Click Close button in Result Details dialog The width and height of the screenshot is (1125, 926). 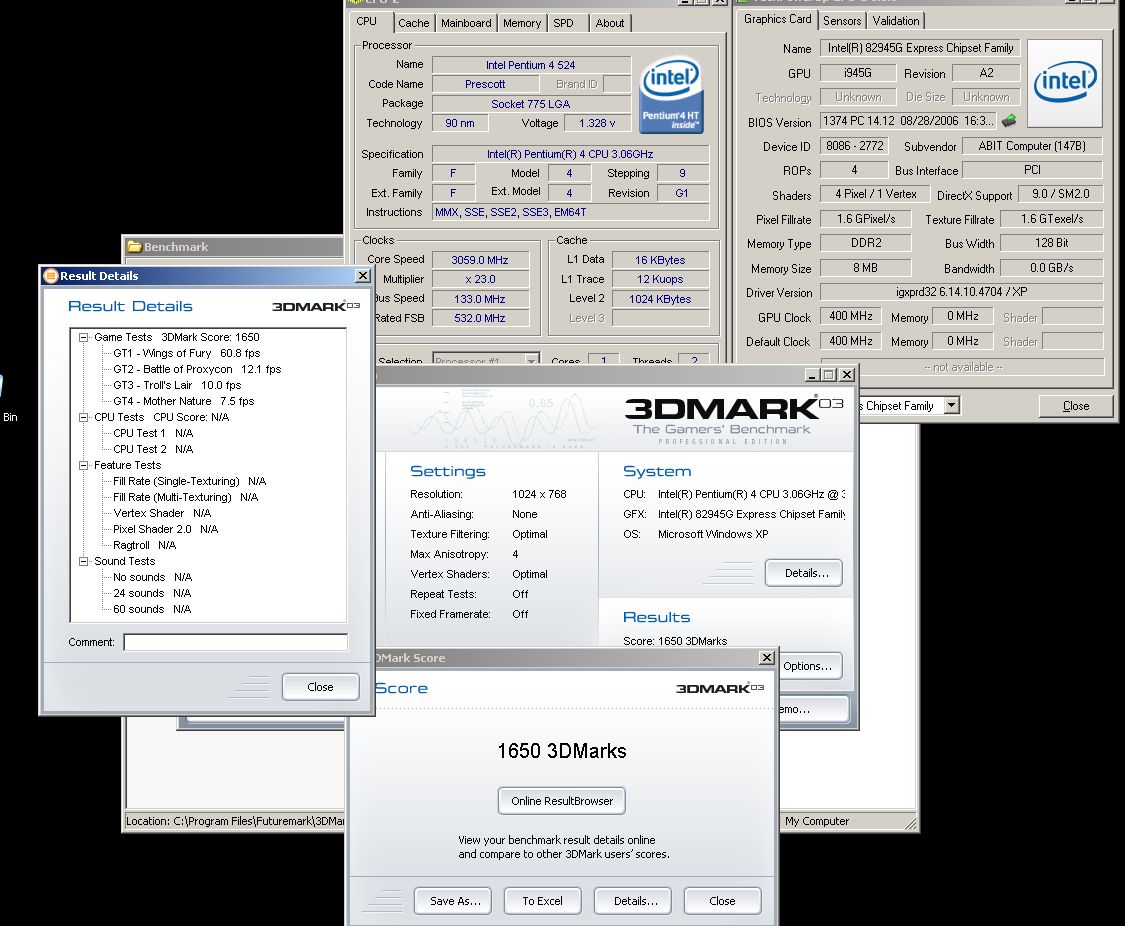(320, 687)
